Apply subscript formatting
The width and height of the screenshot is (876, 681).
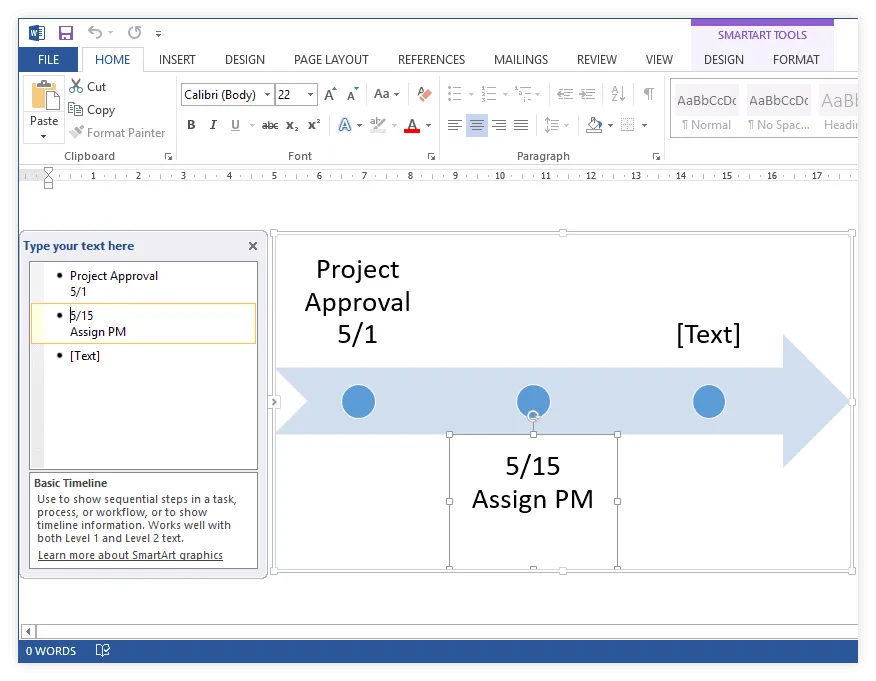(292, 126)
